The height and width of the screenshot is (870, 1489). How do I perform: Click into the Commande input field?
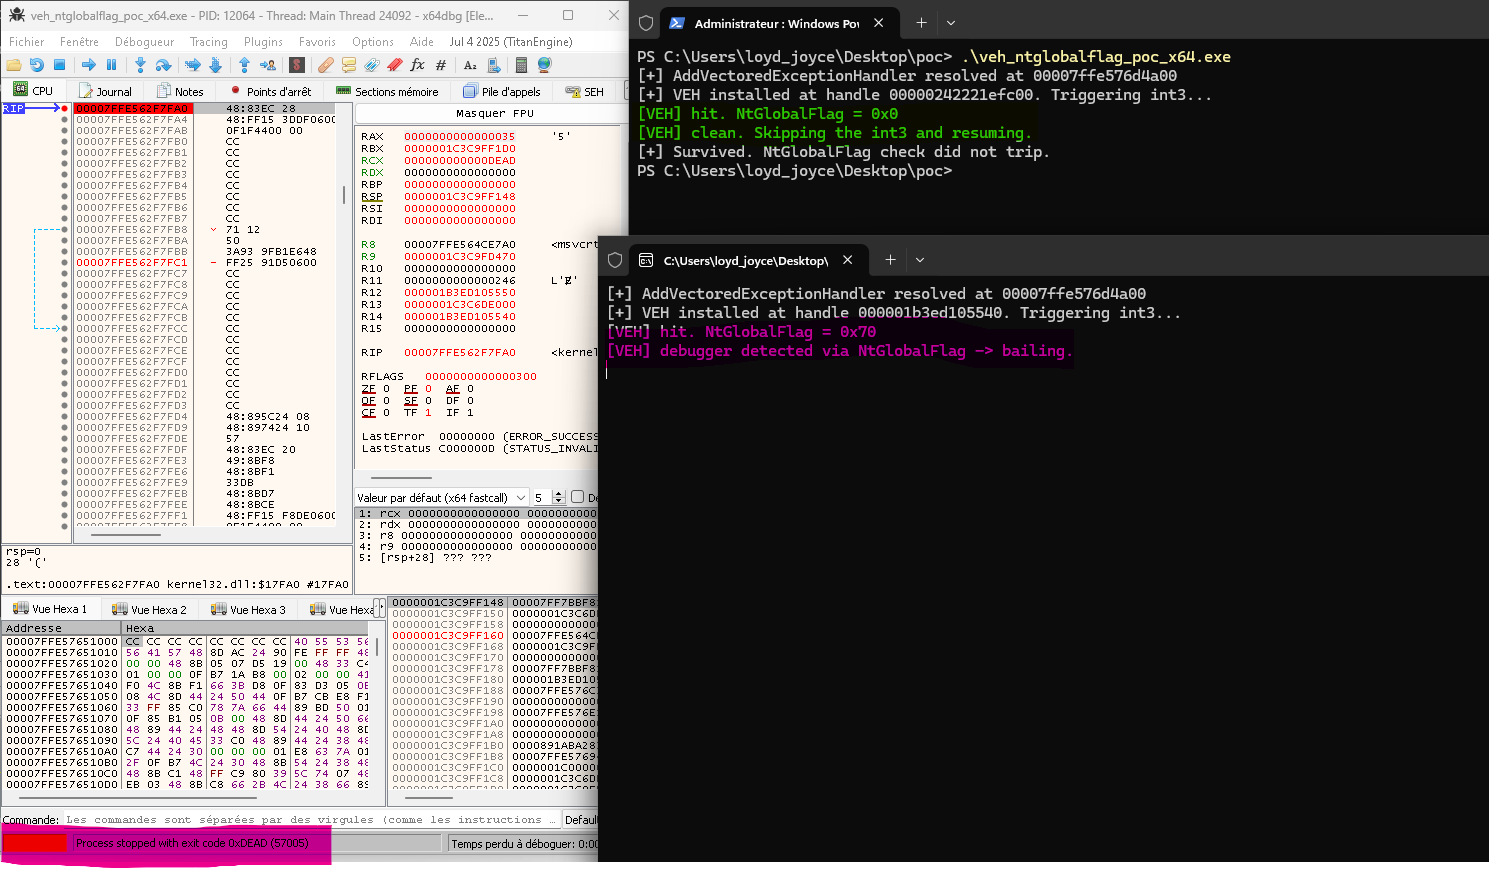(x=310, y=819)
